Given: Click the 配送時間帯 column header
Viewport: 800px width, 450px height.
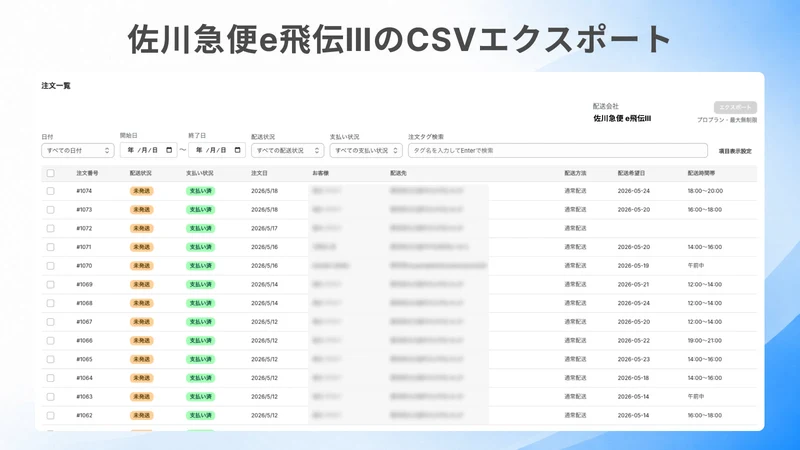Looking at the screenshot, I should 701,173.
